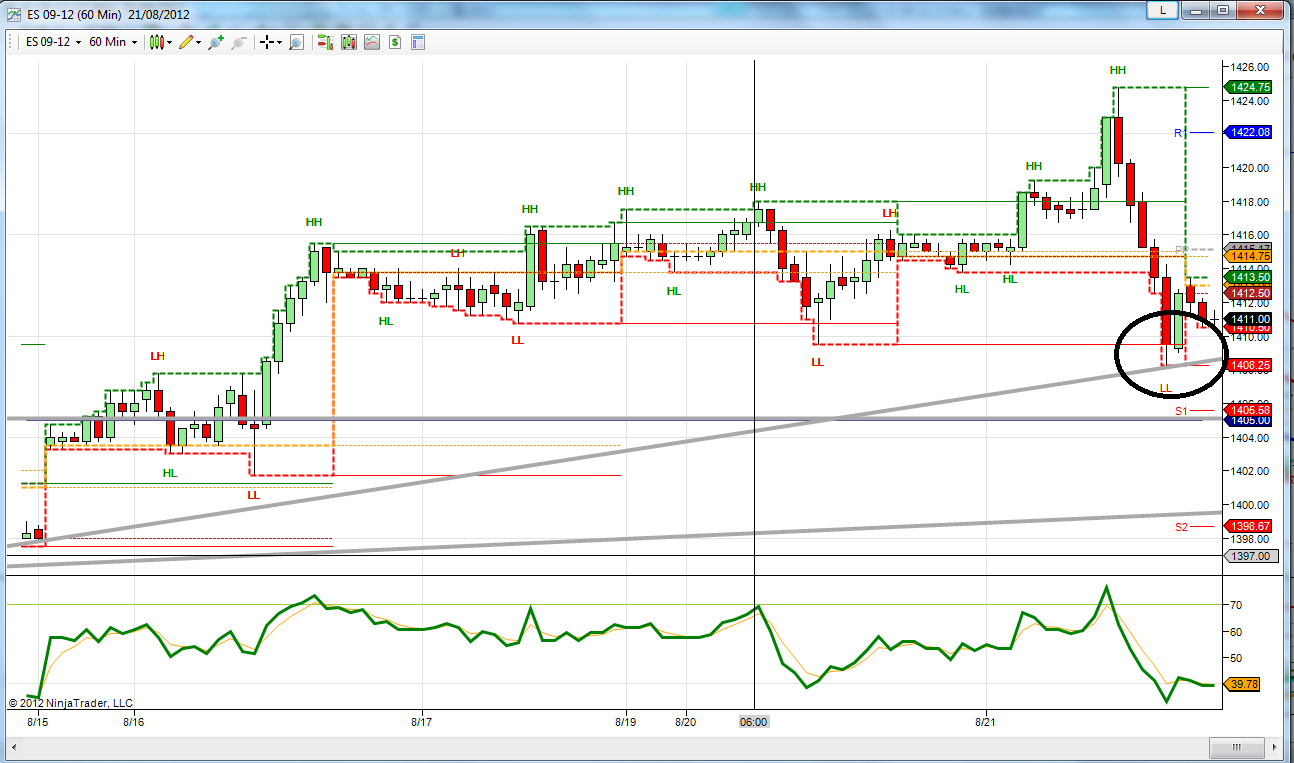Click the zoom in magnifier icon

coord(215,42)
